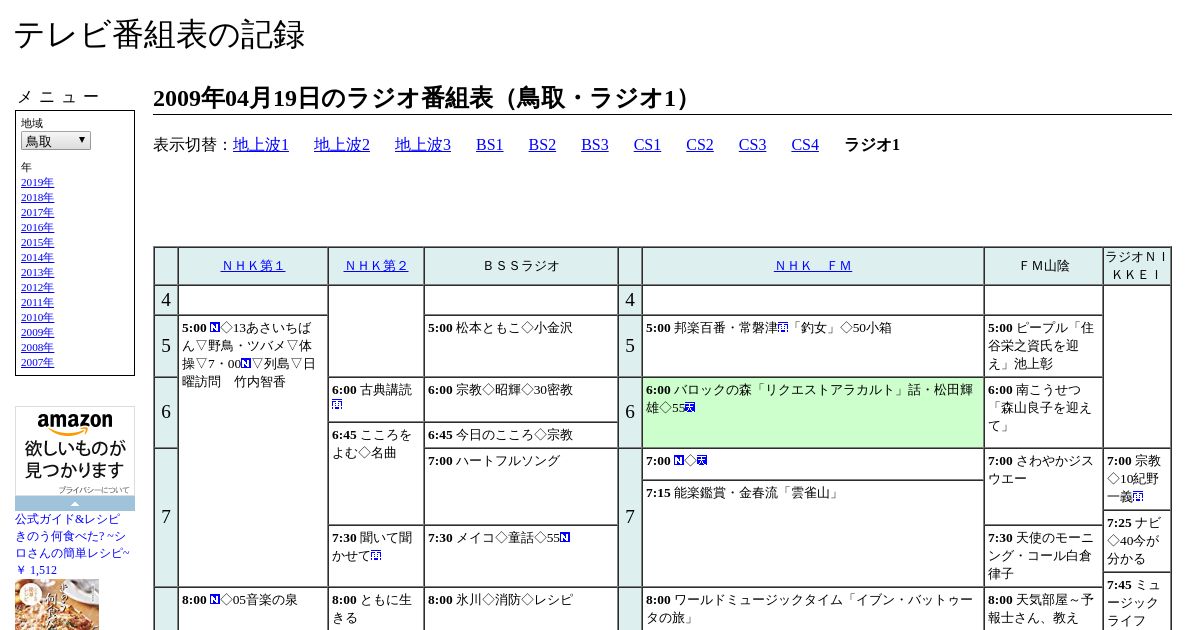Click the N icon in 8:00 音楽の泉 listing

[x=215, y=600]
